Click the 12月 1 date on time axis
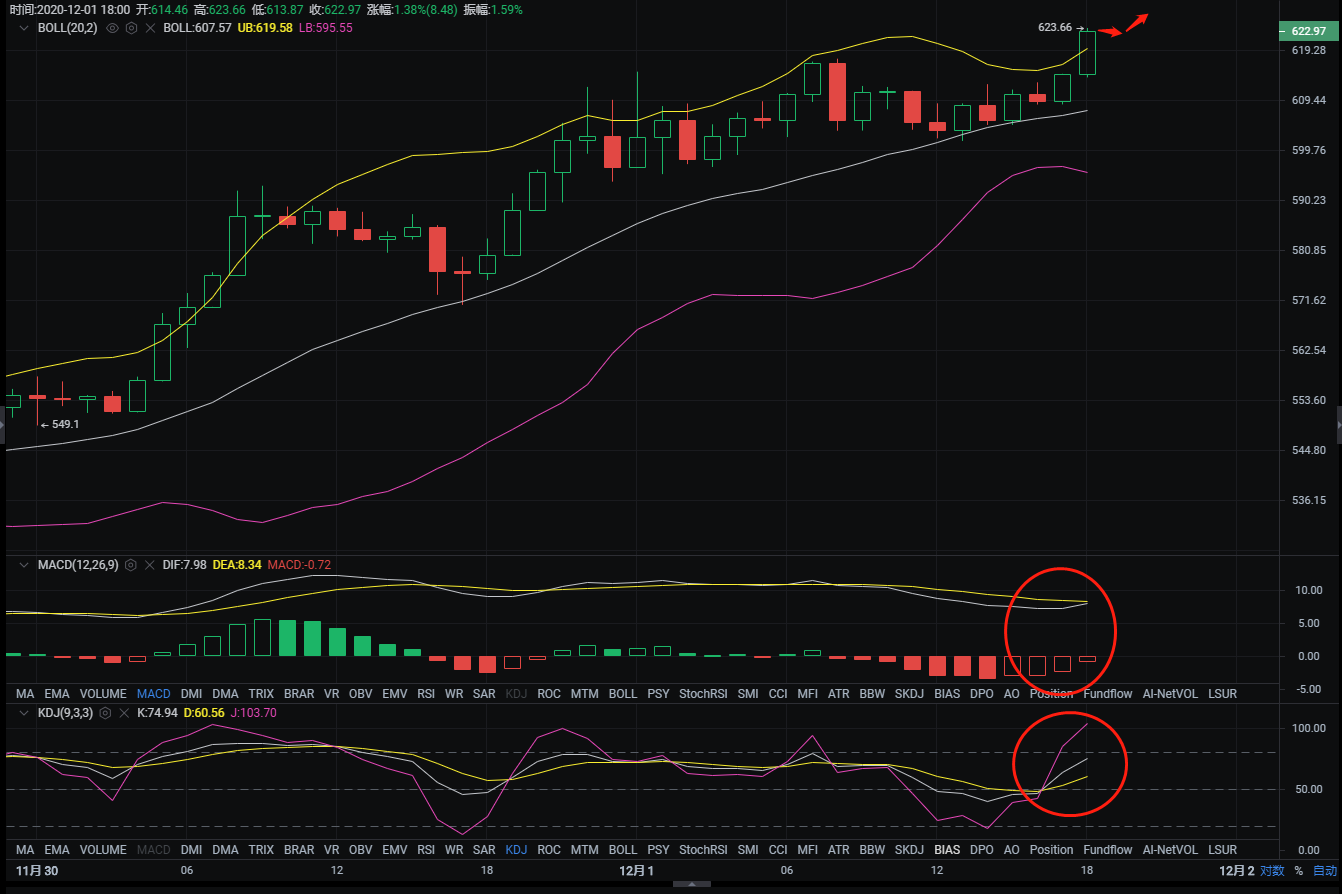The image size is (1342, 894). (x=636, y=871)
